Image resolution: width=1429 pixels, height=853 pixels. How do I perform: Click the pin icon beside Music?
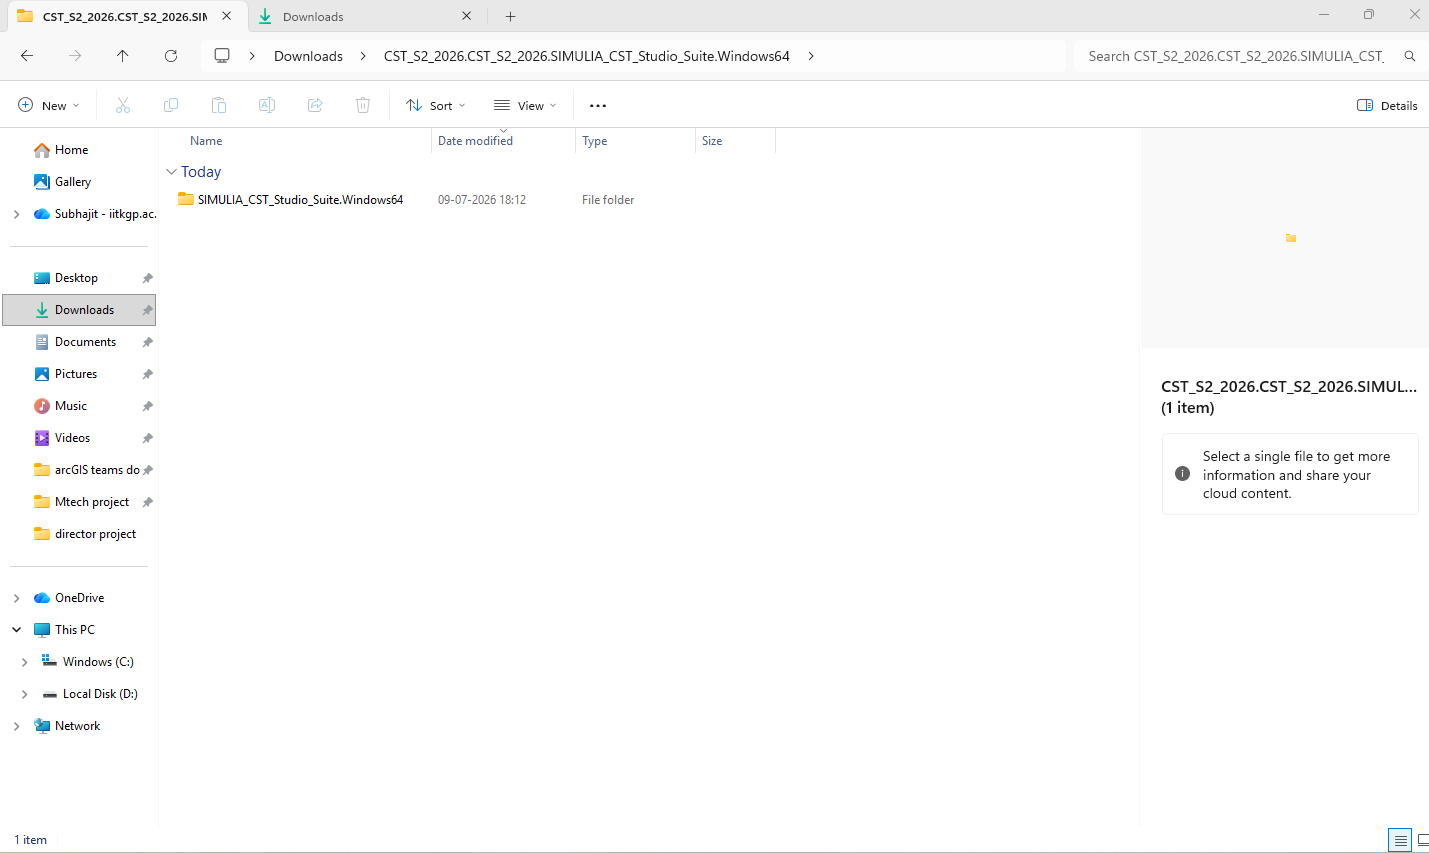(x=147, y=406)
